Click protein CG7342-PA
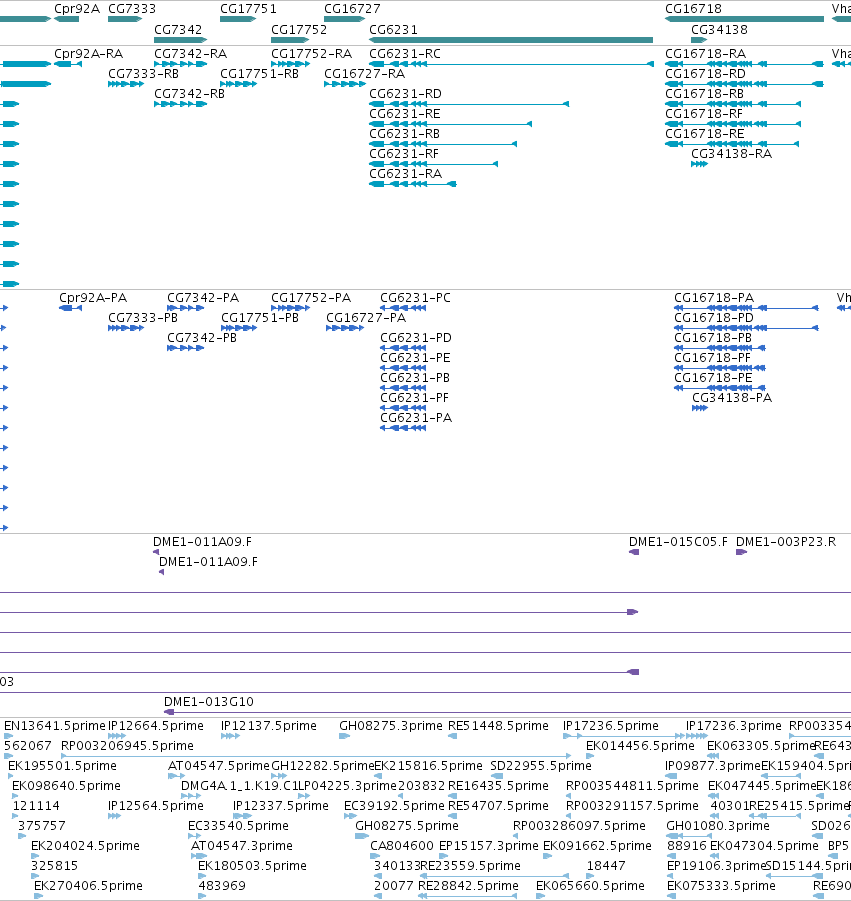The image size is (851, 901). pos(203,298)
